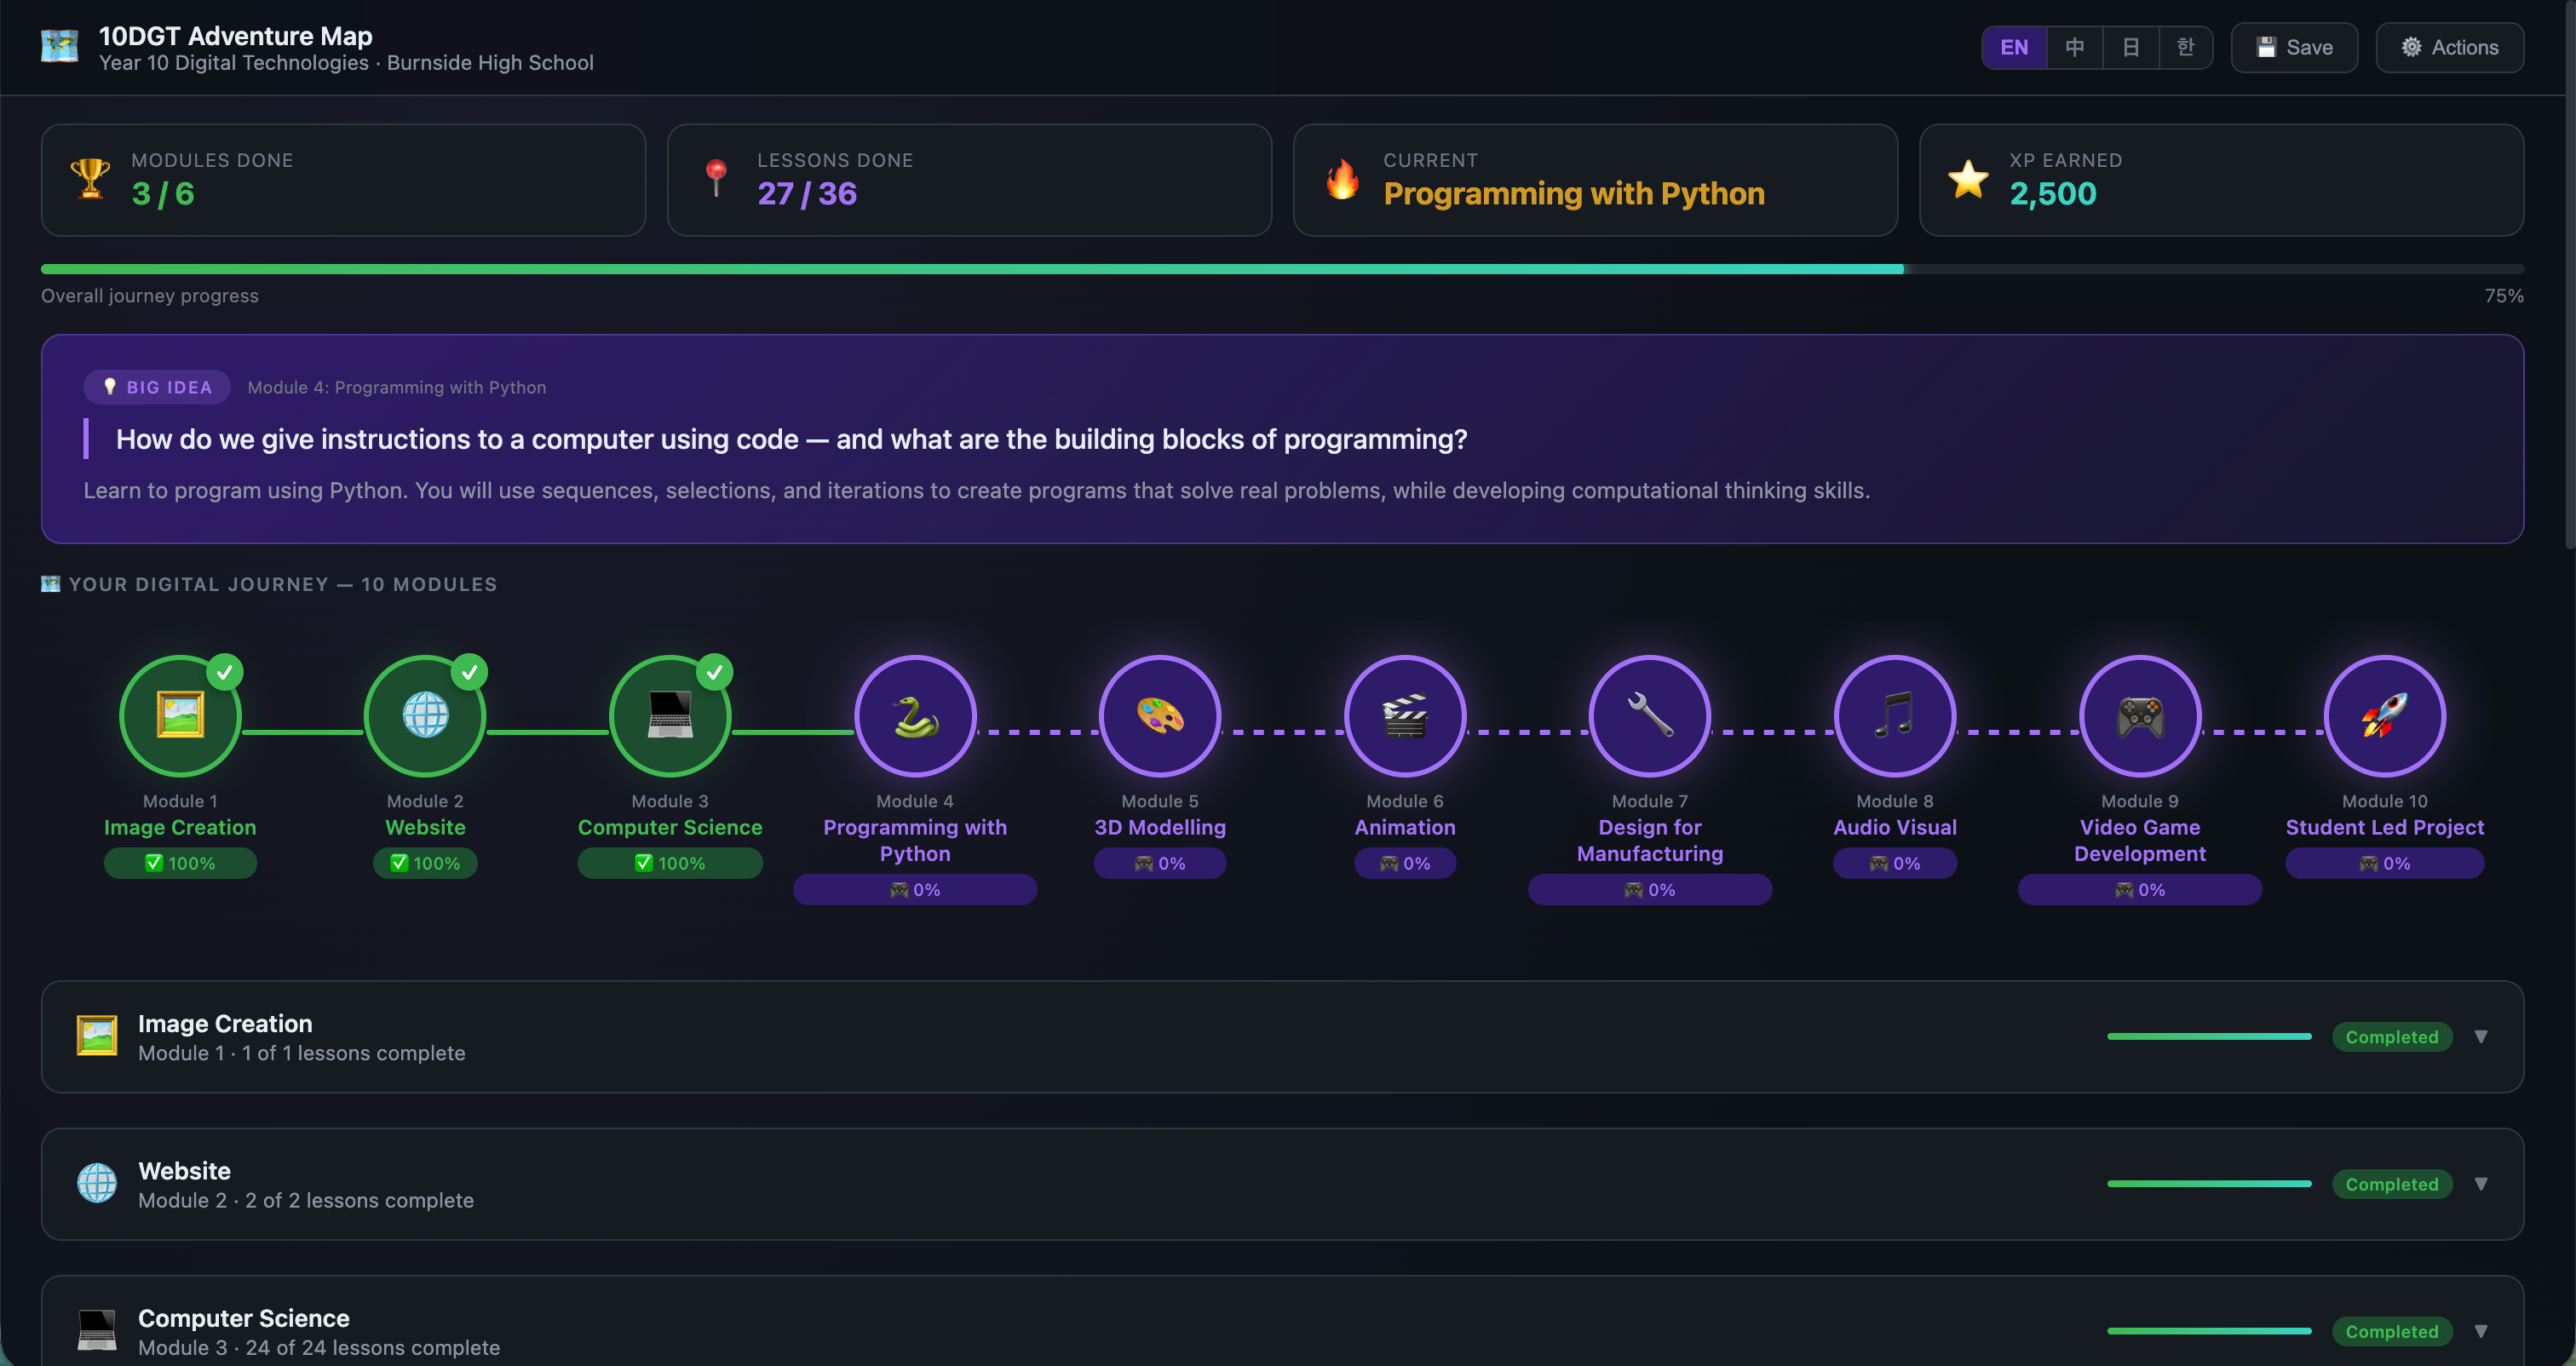Click the Save button

[2294, 47]
